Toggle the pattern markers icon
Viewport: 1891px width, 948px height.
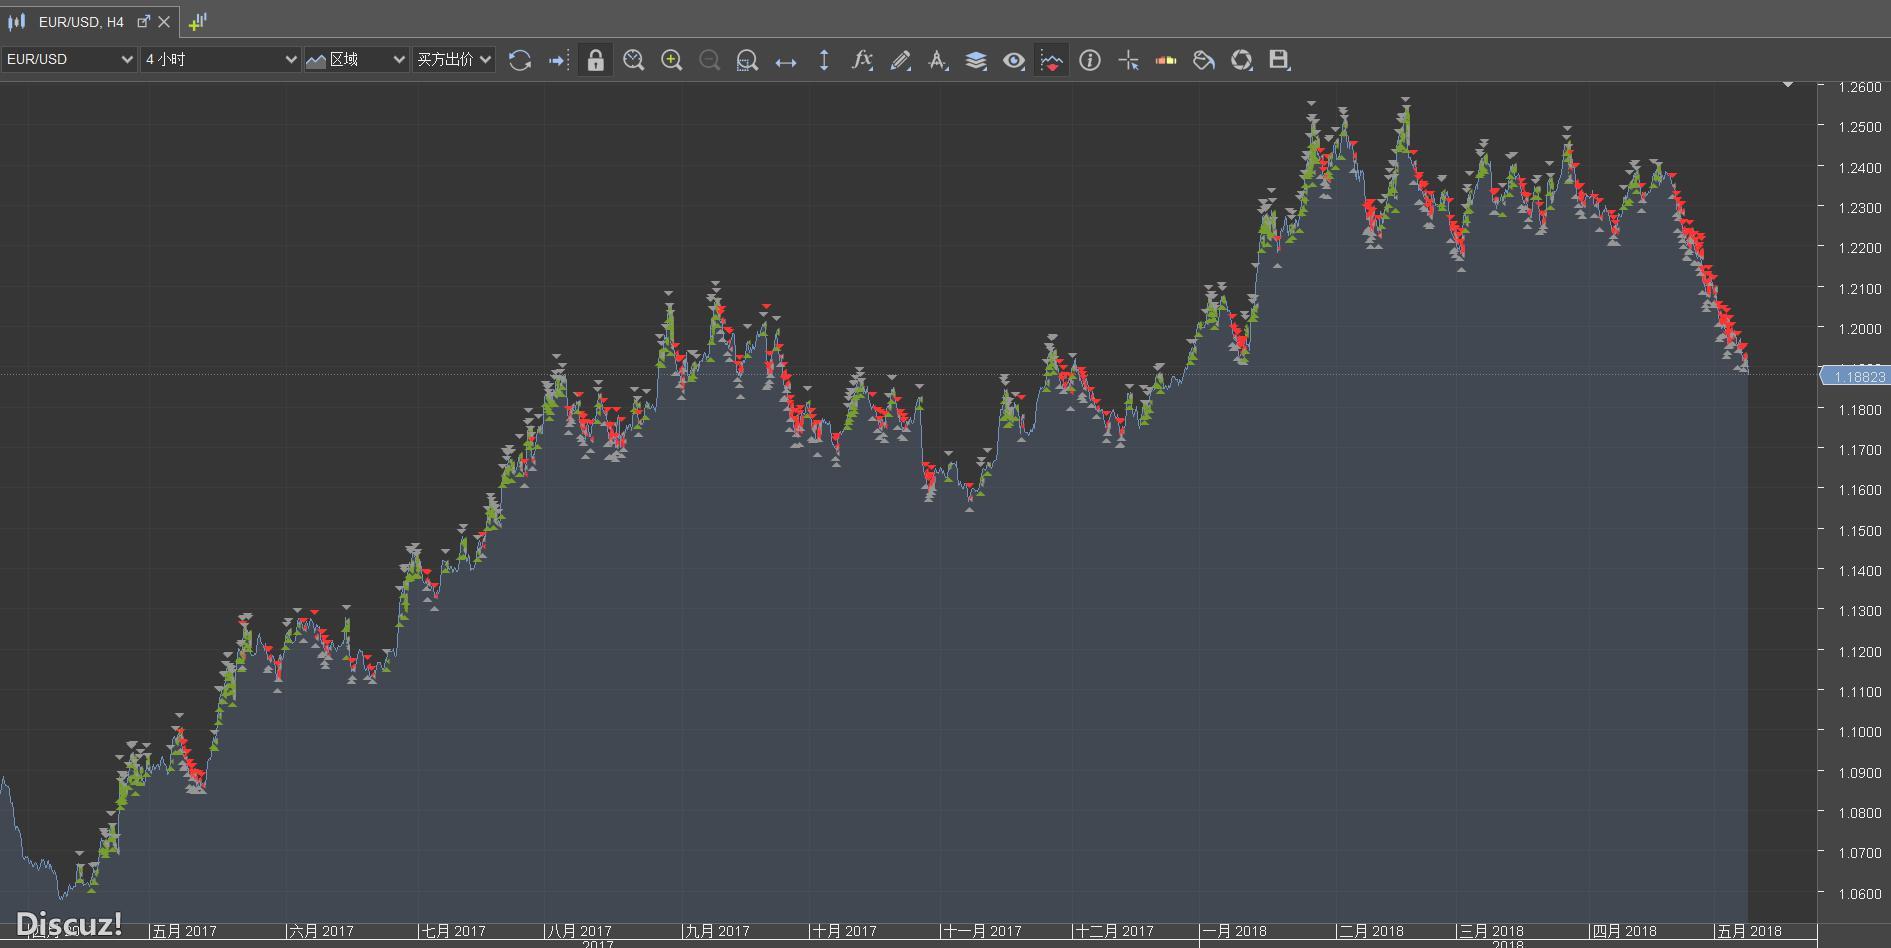click(1051, 60)
